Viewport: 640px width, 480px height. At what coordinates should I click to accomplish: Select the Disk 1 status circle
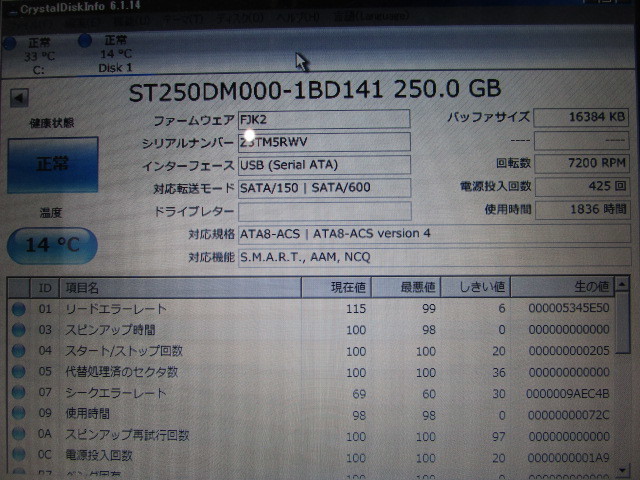coord(84,40)
